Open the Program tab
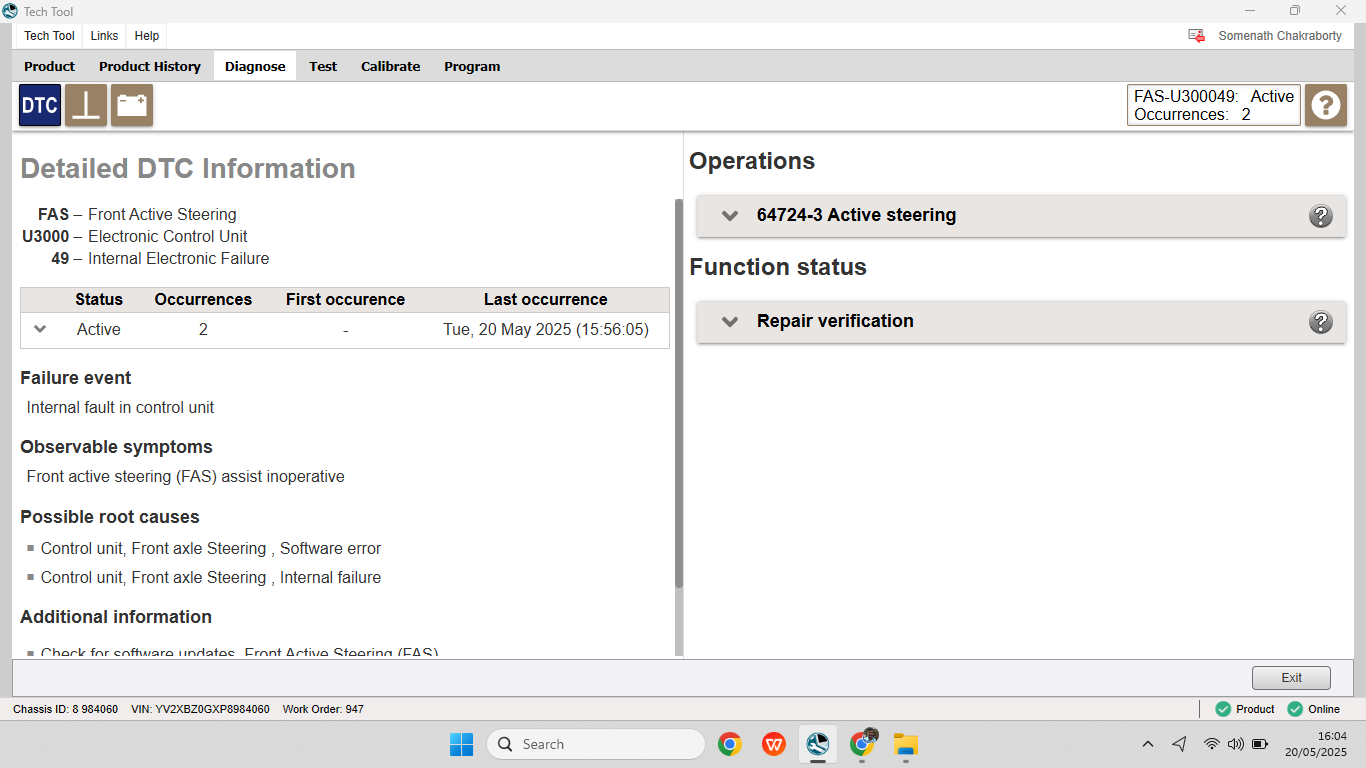This screenshot has width=1366, height=768. click(472, 67)
